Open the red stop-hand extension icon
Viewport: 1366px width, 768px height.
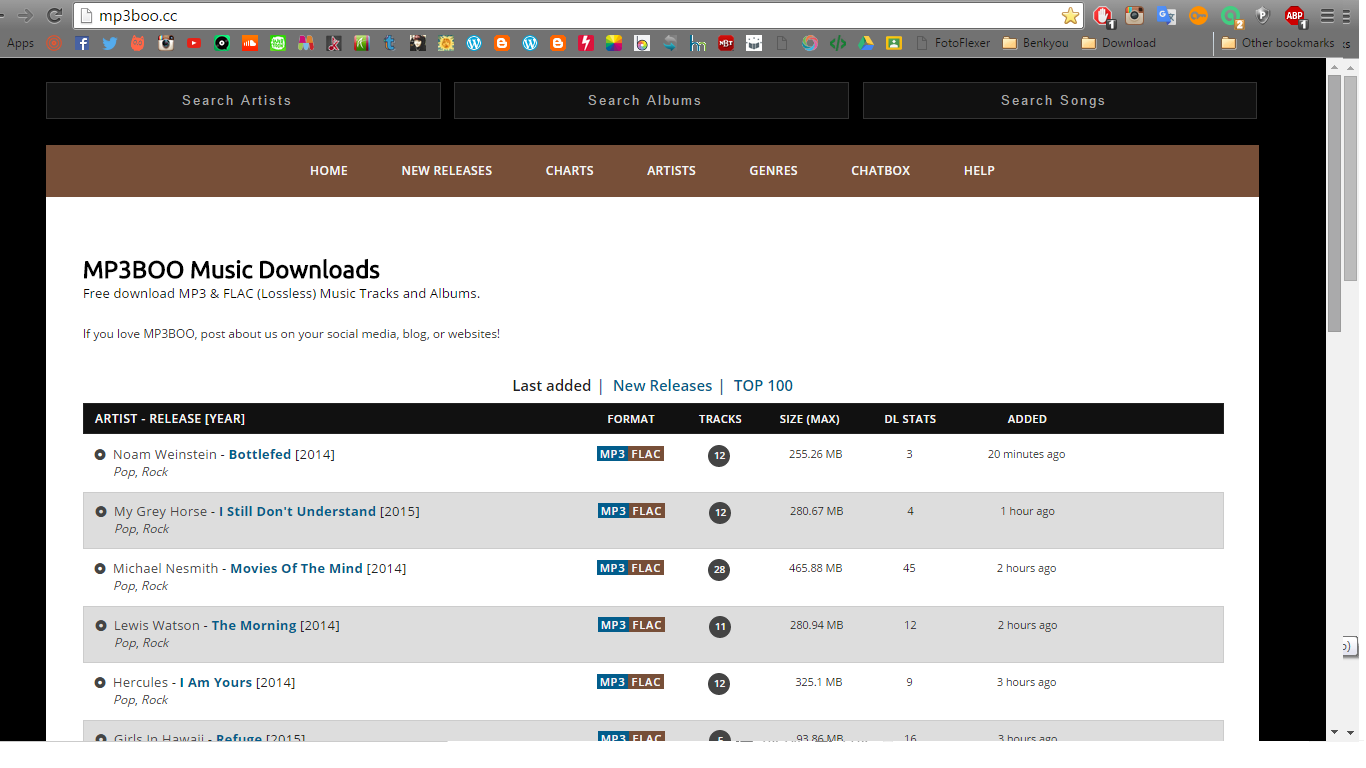coord(1102,16)
